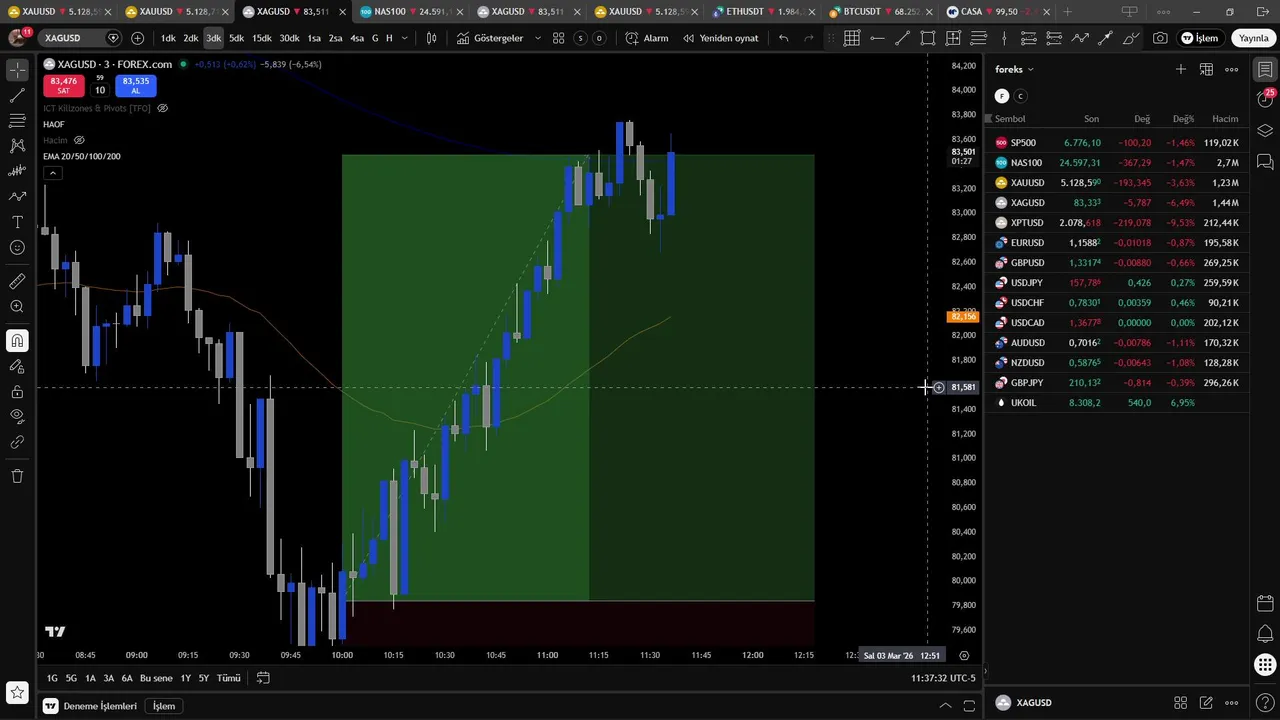Select the brush drawing tool
The width and height of the screenshot is (1280, 720).
pyautogui.click(x=17, y=197)
